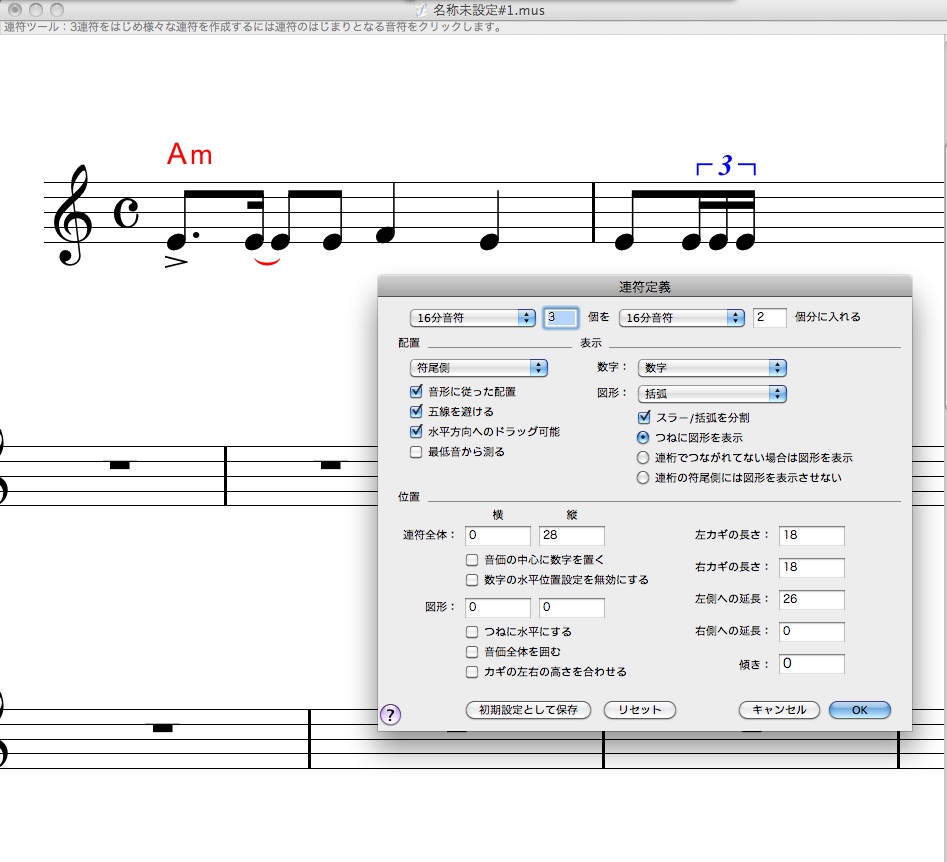Screen dimensions: 947x862
Task: Select つねに図形を表示 radio button
Action: tap(643, 437)
